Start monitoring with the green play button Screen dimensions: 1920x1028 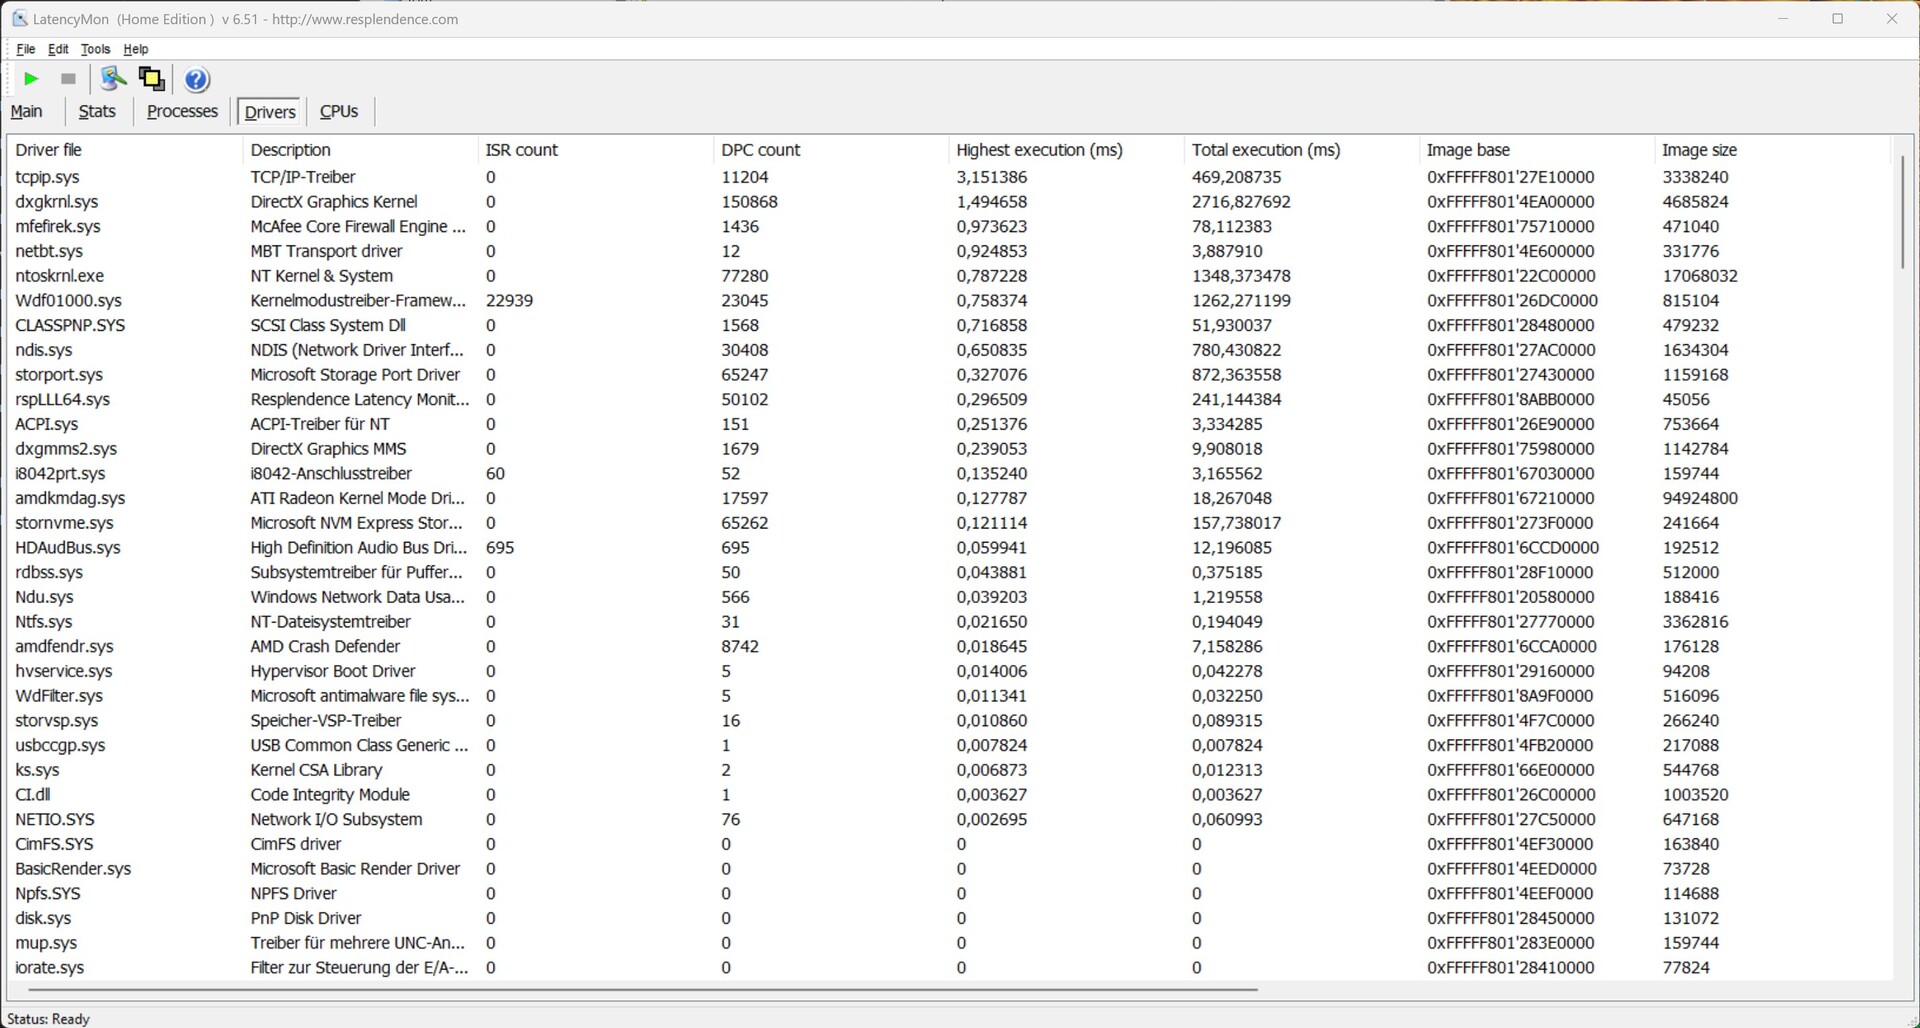tap(31, 79)
